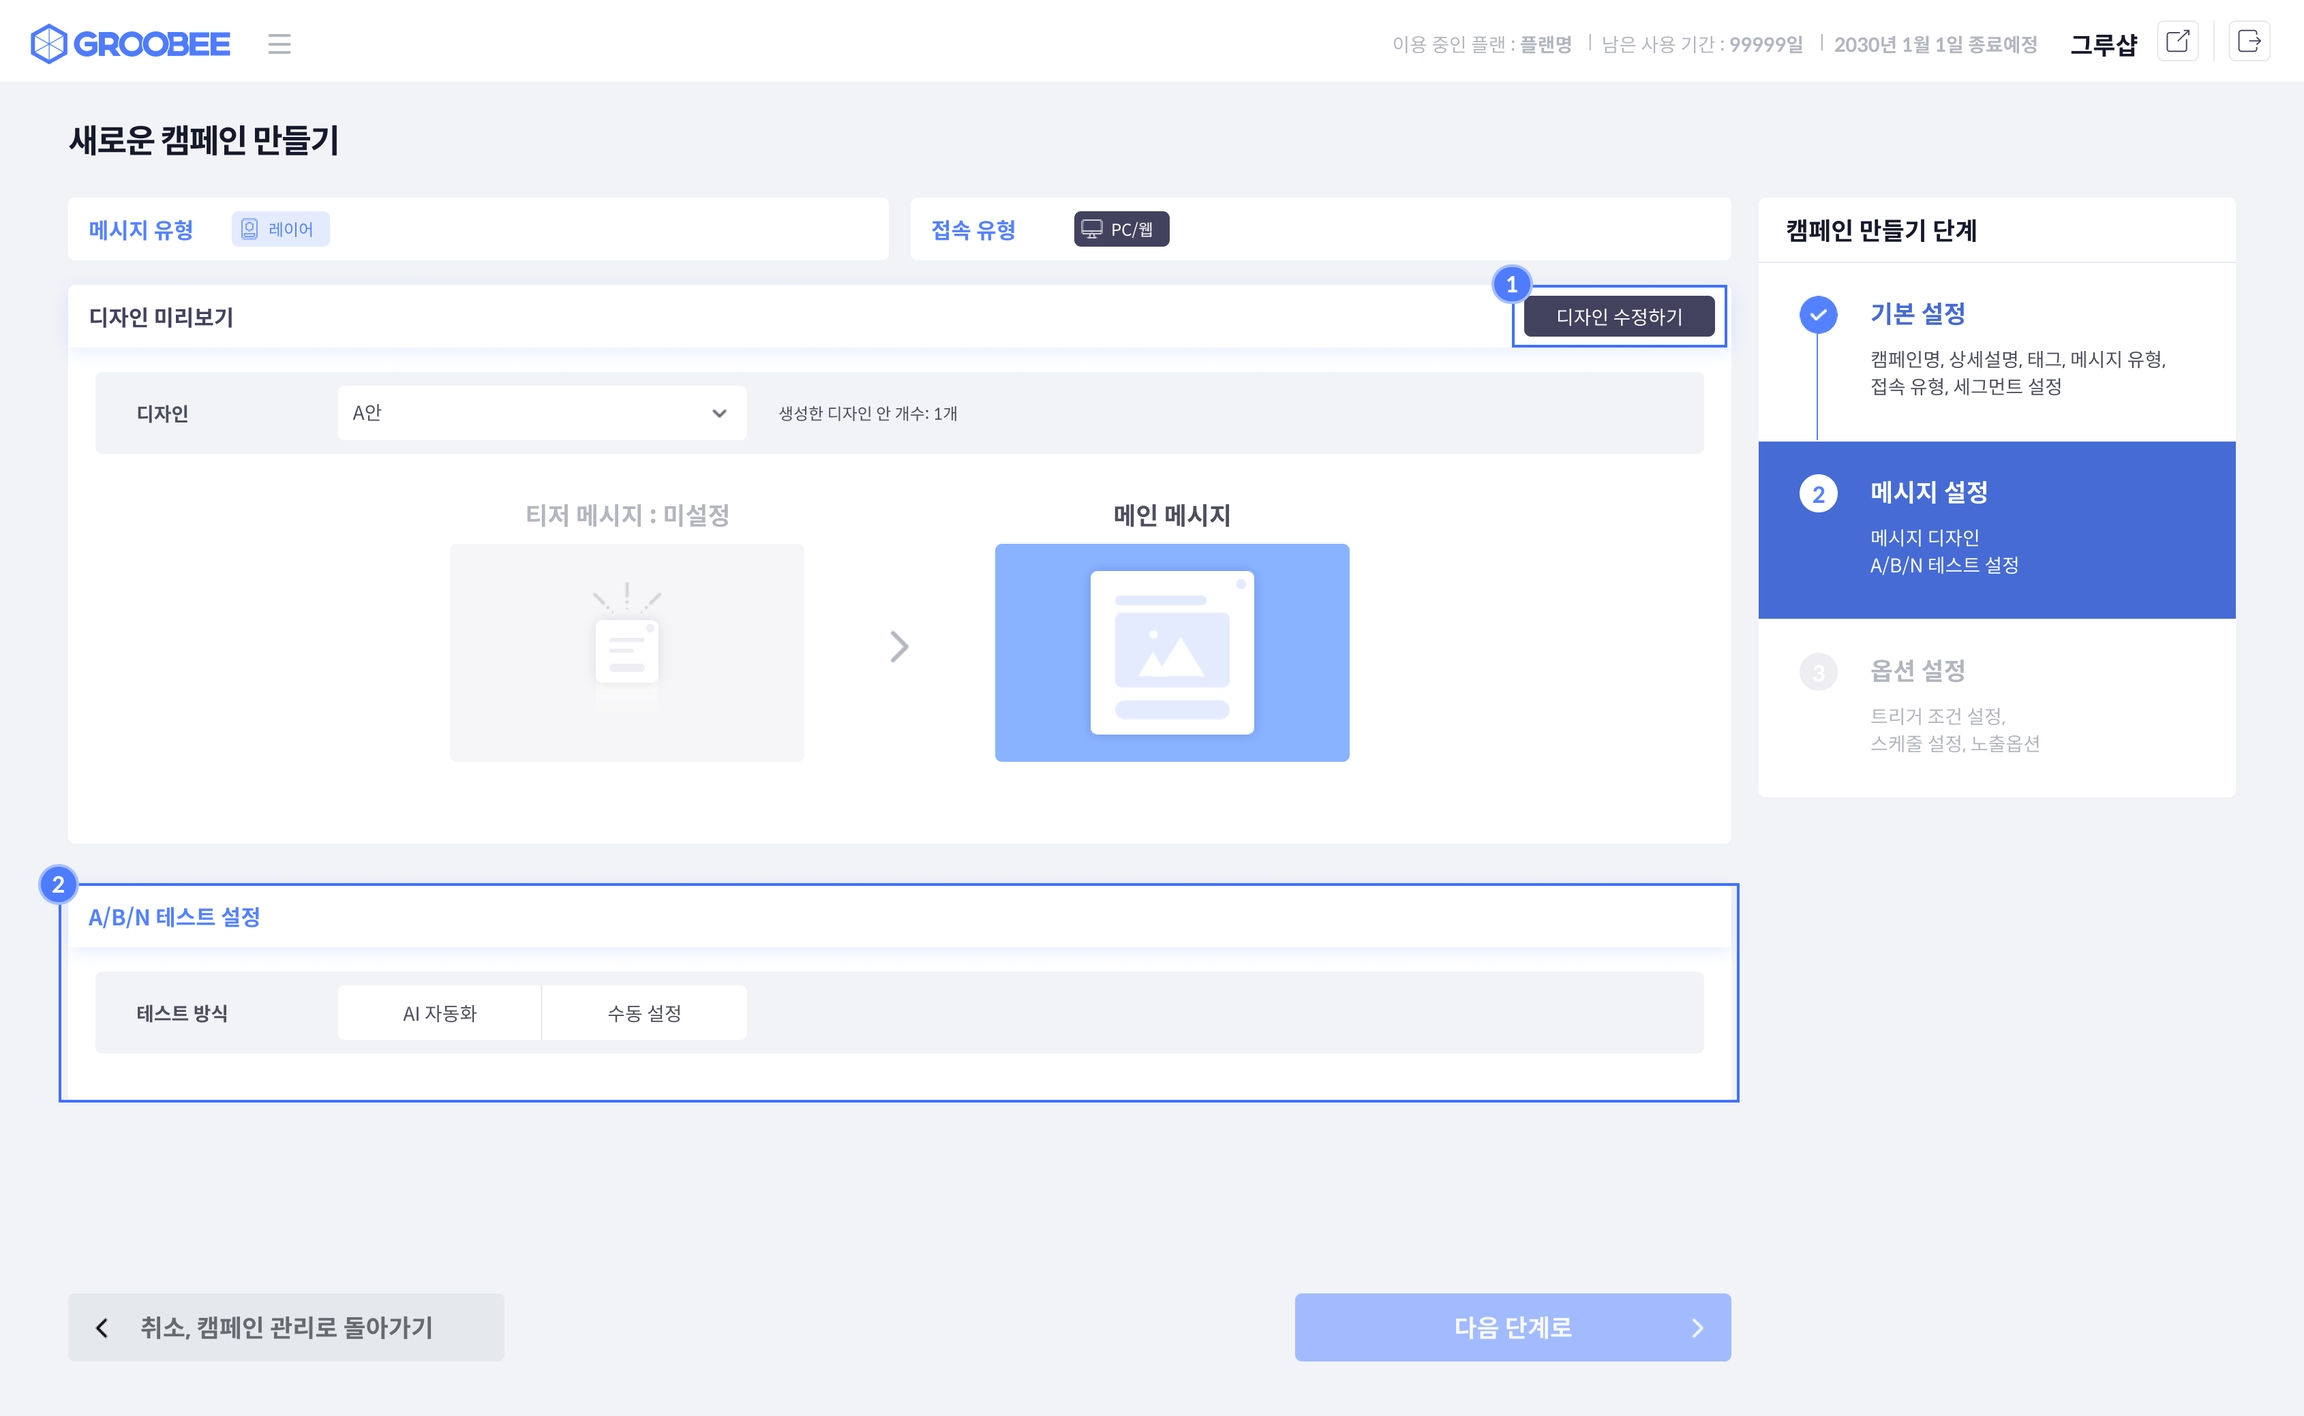
Task: Click the right arrow between message previews
Action: (x=899, y=647)
